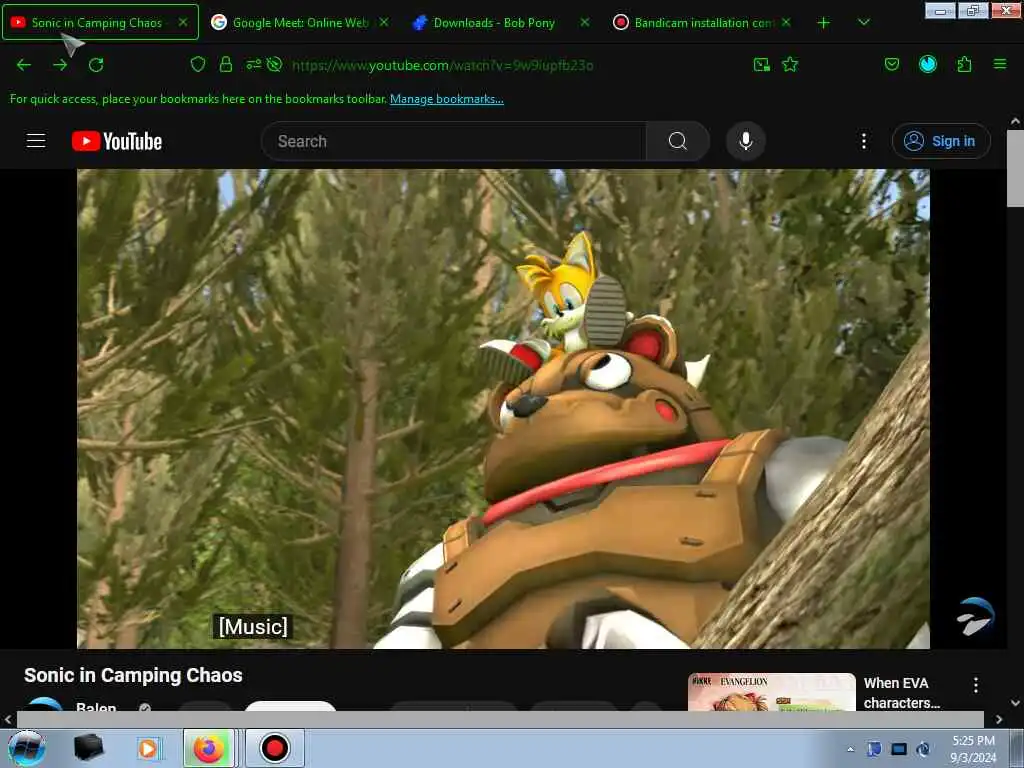Click the Firefox account circle icon
1024x768 pixels.
tap(928, 64)
